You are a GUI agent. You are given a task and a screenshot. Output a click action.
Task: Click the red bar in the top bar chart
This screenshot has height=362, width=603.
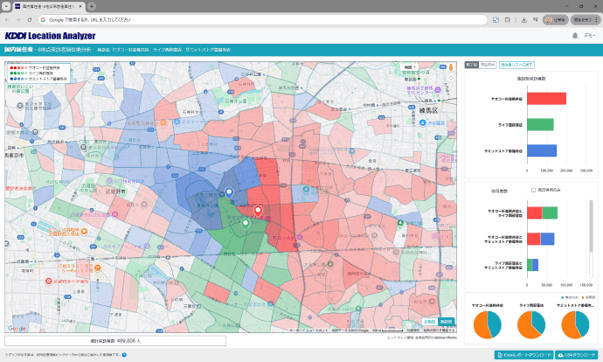point(546,98)
